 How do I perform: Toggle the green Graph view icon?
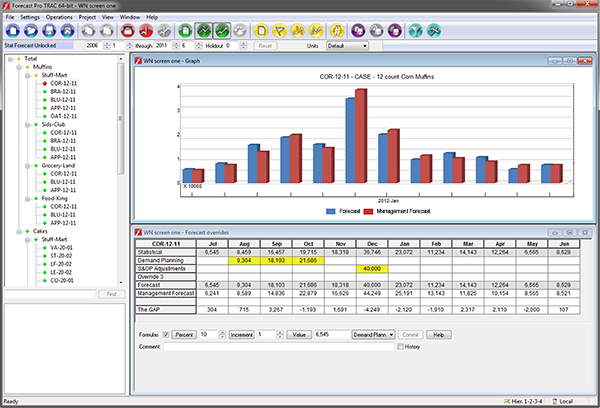click(x=204, y=31)
